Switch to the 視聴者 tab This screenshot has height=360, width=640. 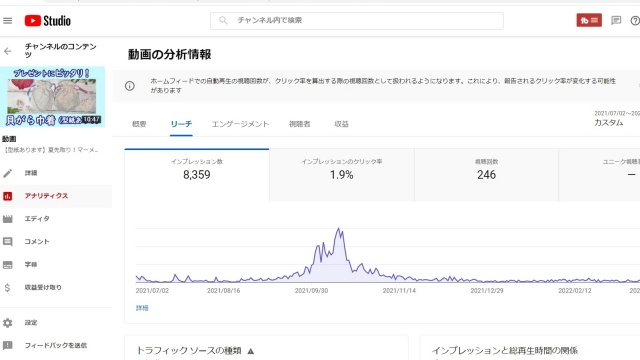coord(300,124)
